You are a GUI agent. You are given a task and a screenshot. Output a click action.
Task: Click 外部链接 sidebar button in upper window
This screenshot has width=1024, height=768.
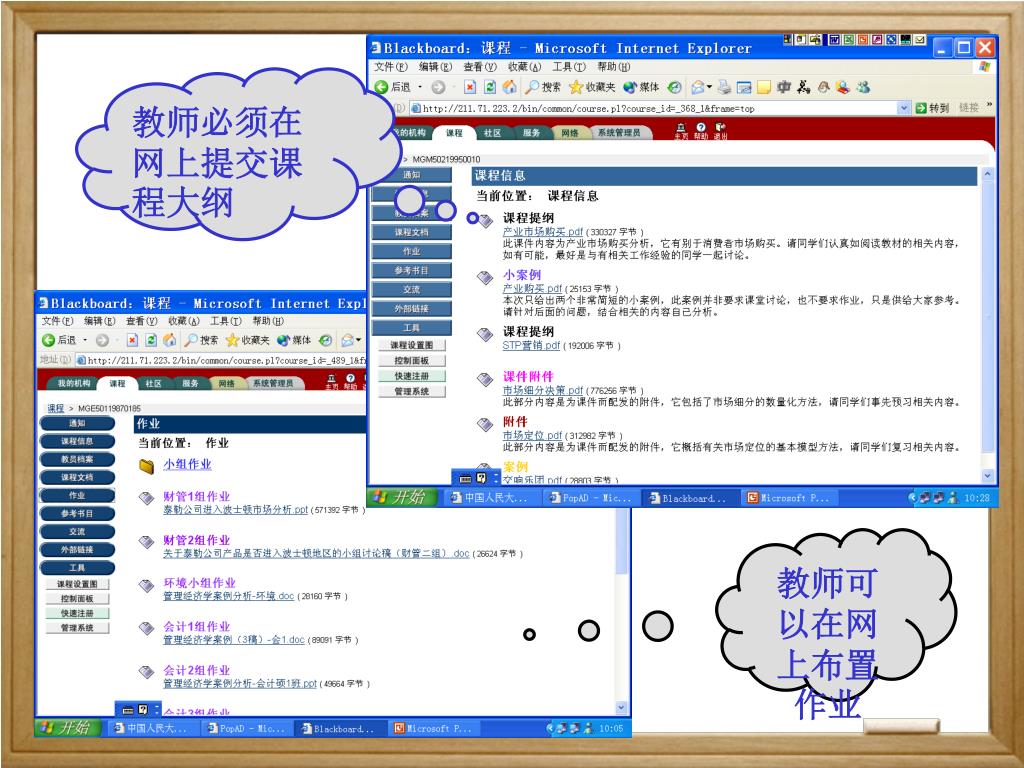pos(411,309)
